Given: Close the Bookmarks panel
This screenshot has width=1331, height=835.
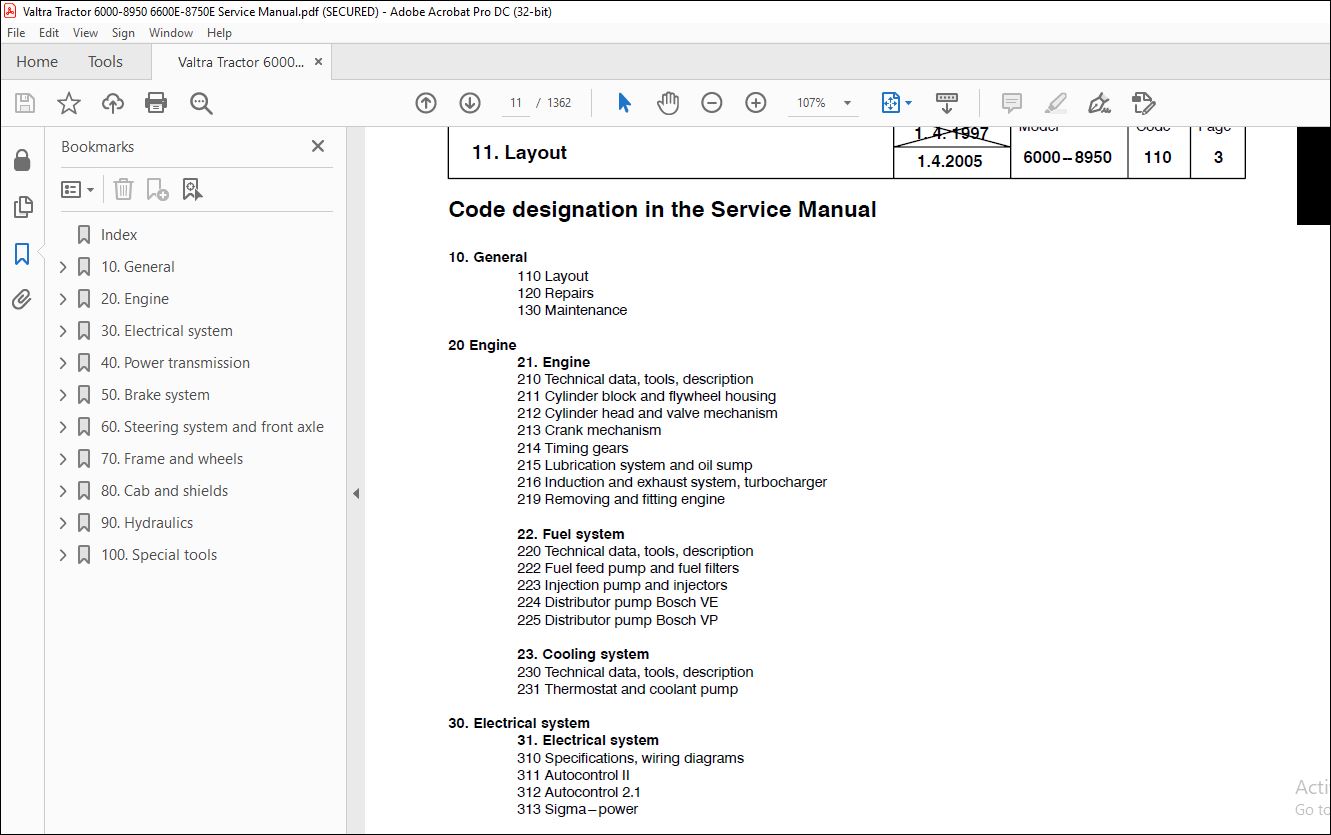Looking at the screenshot, I should 318,146.
